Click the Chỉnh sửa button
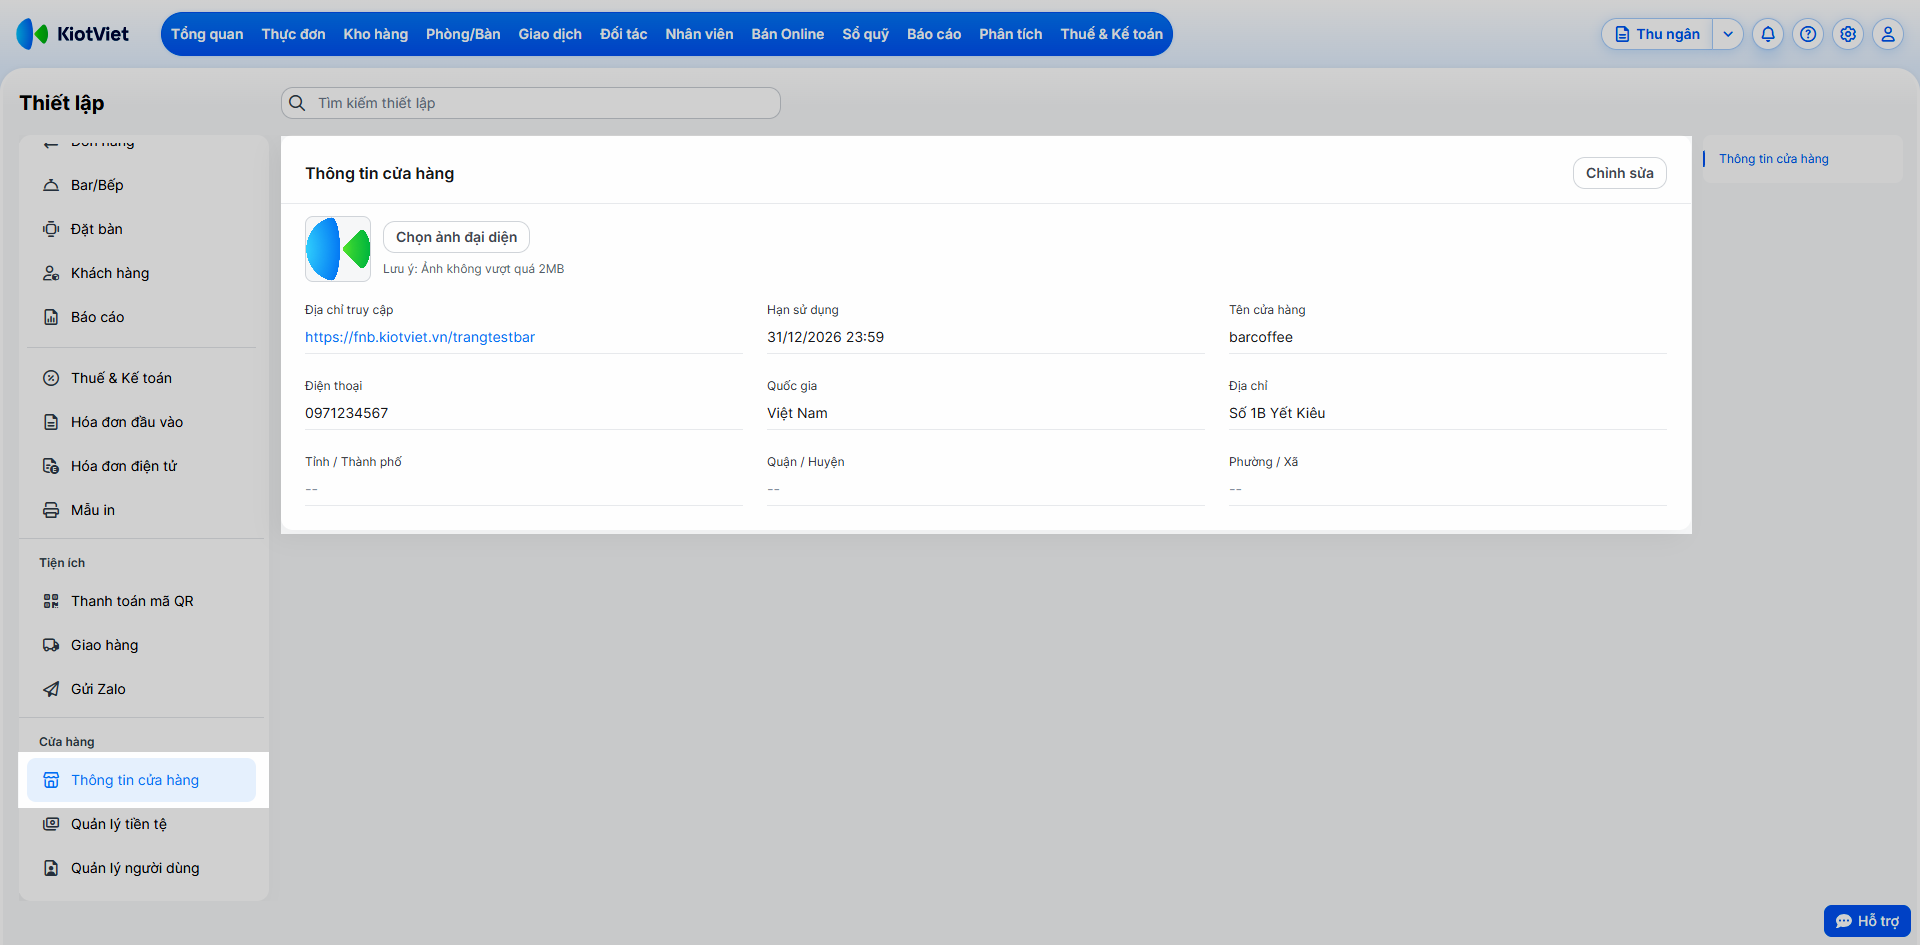The width and height of the screenshot is (1920, 945). click(x=1620, y=173)
